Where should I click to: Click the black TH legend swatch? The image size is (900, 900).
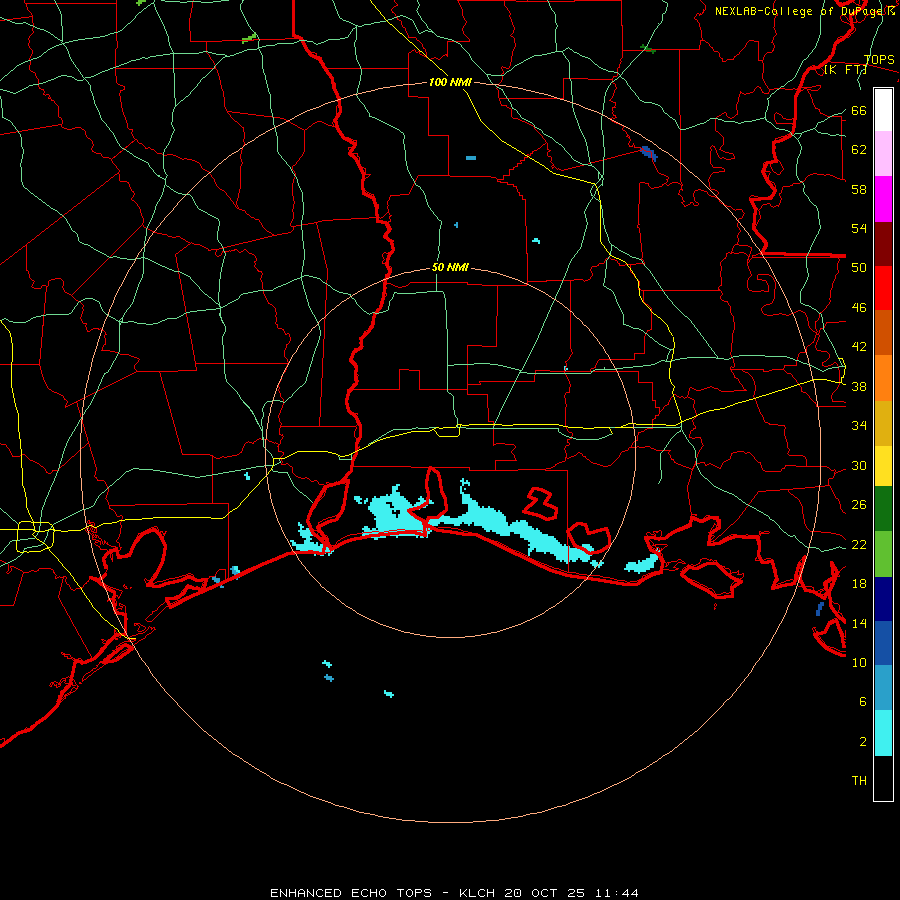pos(883,778)
